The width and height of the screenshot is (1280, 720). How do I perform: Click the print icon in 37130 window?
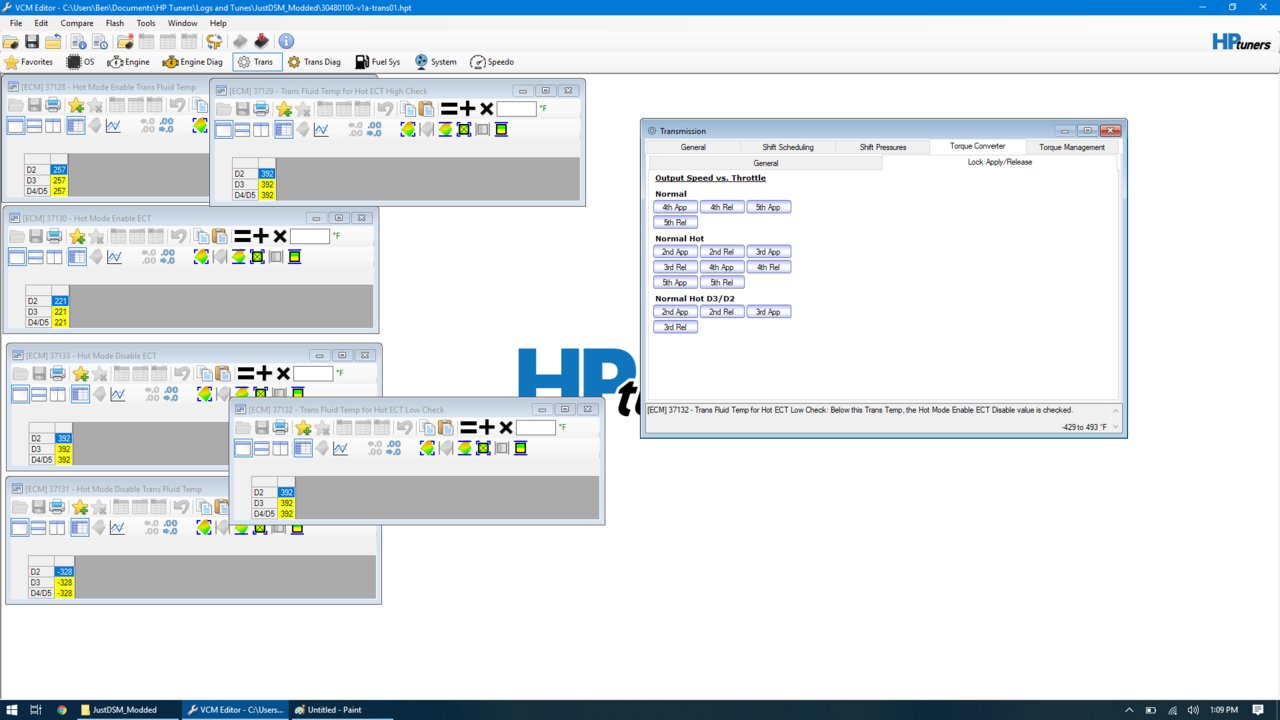[54, 236]
